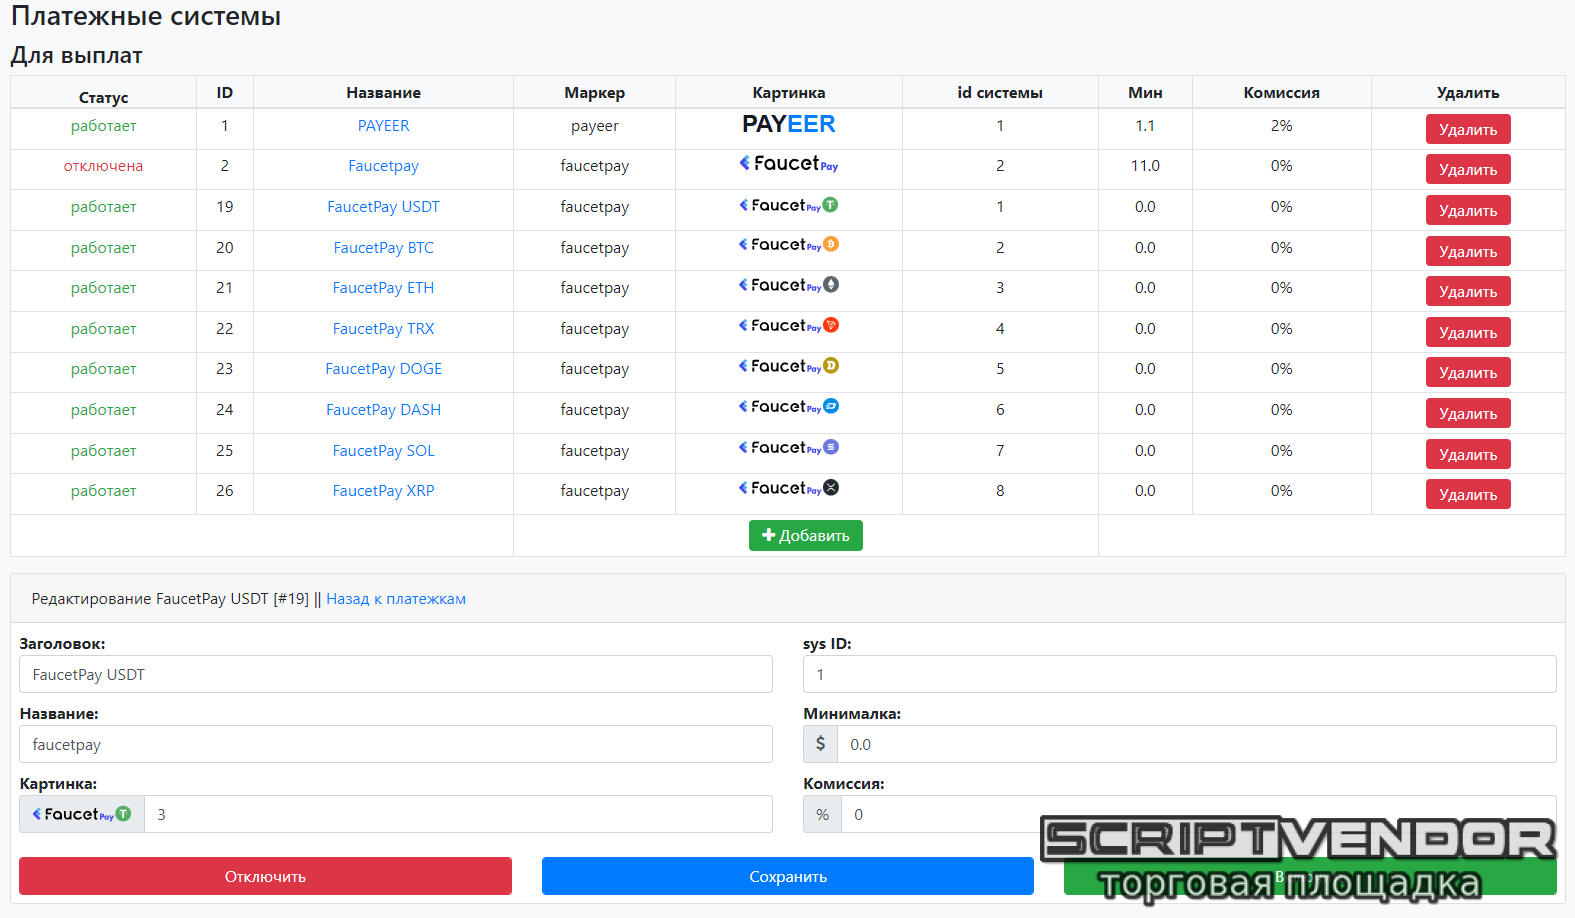
Task: Click the Название column header
Action: point(384,92)
